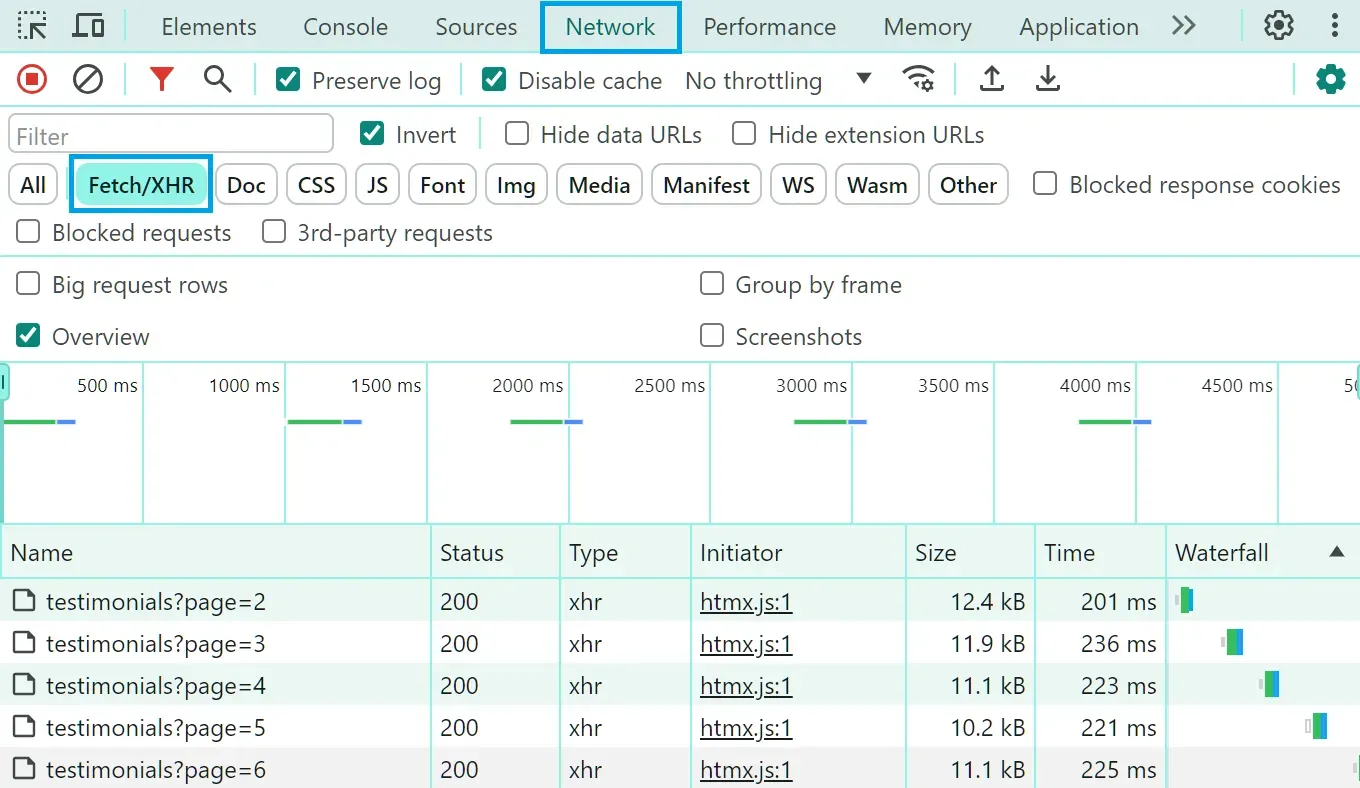This screenshot has width=1360, height=788.
Task: Uncheck Preserve log
Action: click(x=289, y=80)
